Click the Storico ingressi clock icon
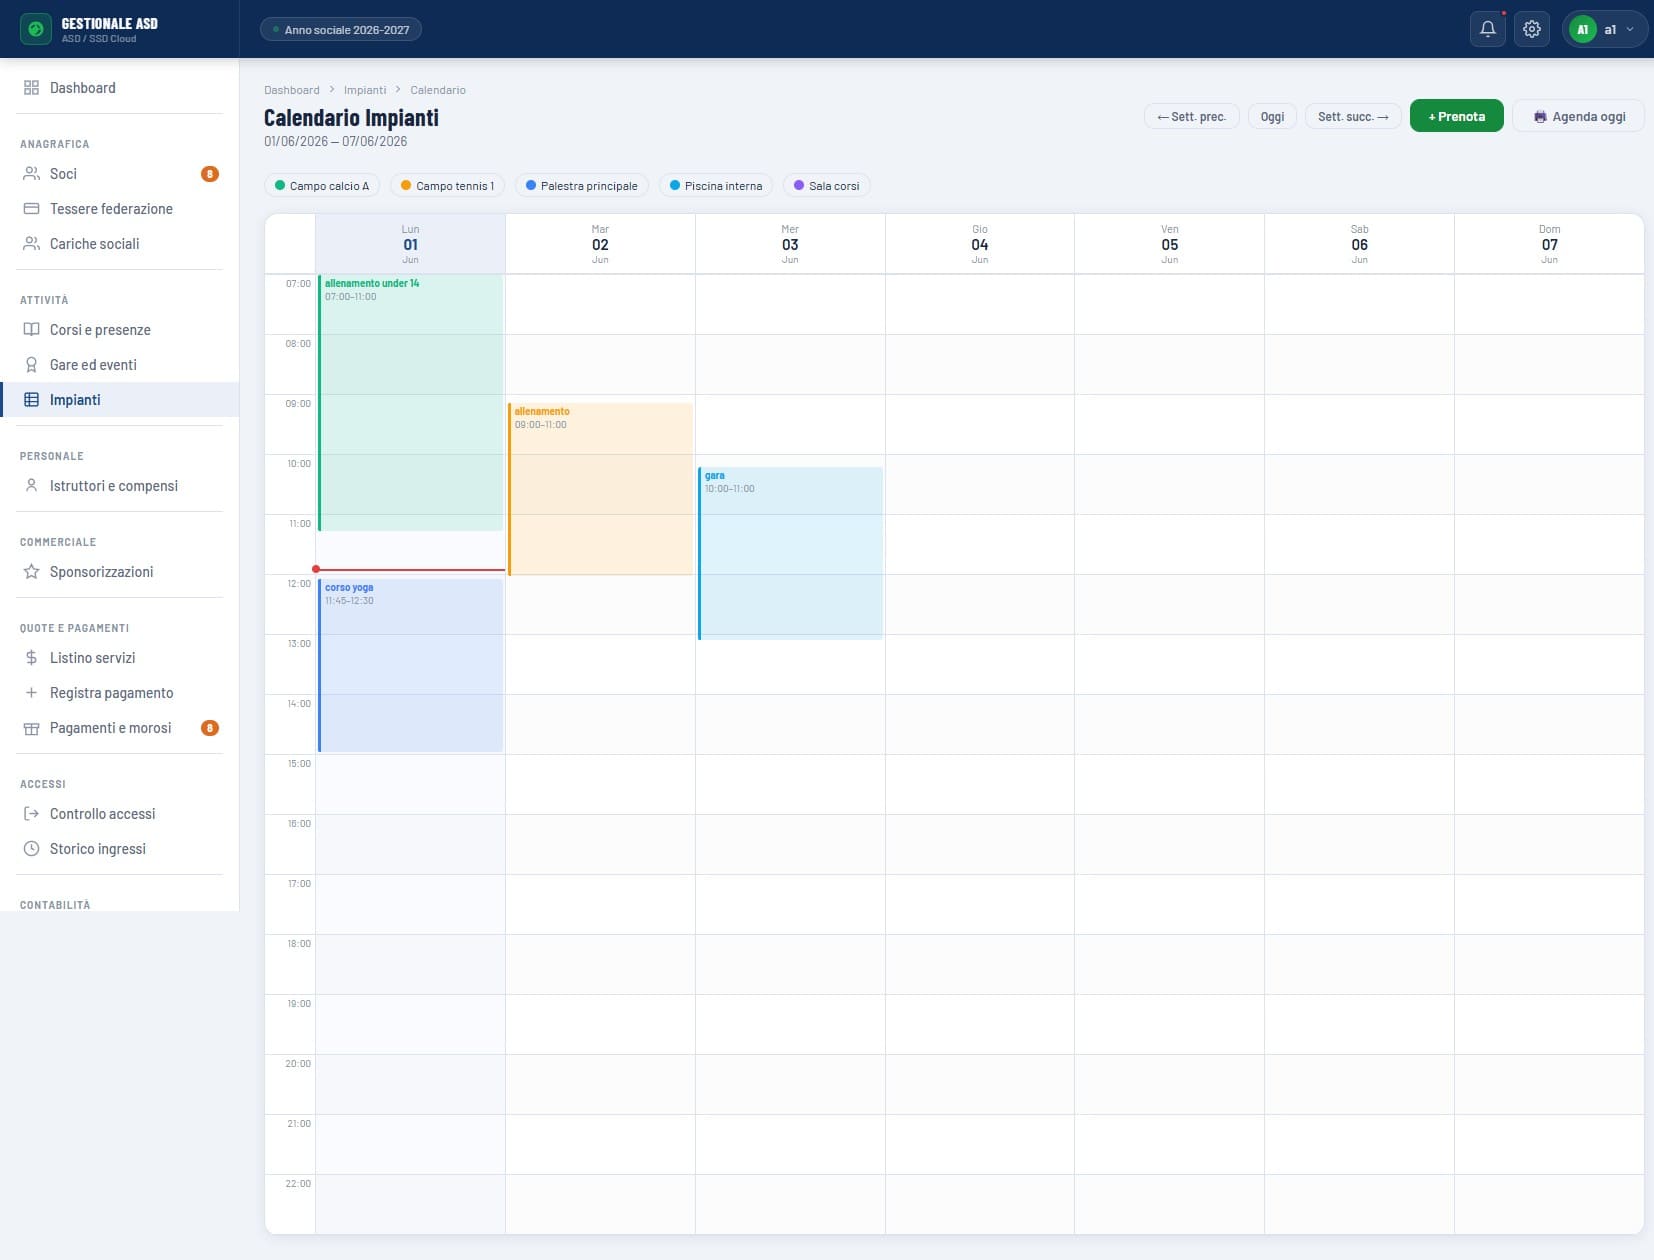The width and height of the screenshot is (1654, 1260). coord(31,849)
